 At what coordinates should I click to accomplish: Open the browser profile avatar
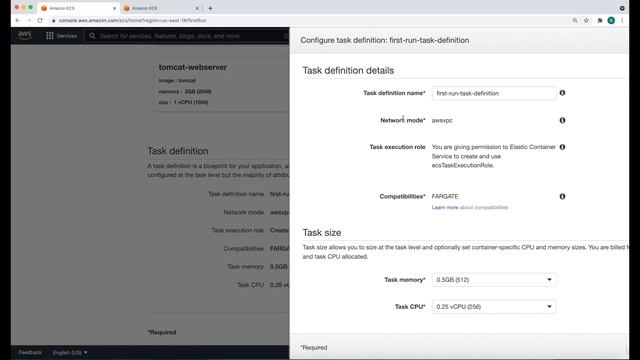click(611, 20)
